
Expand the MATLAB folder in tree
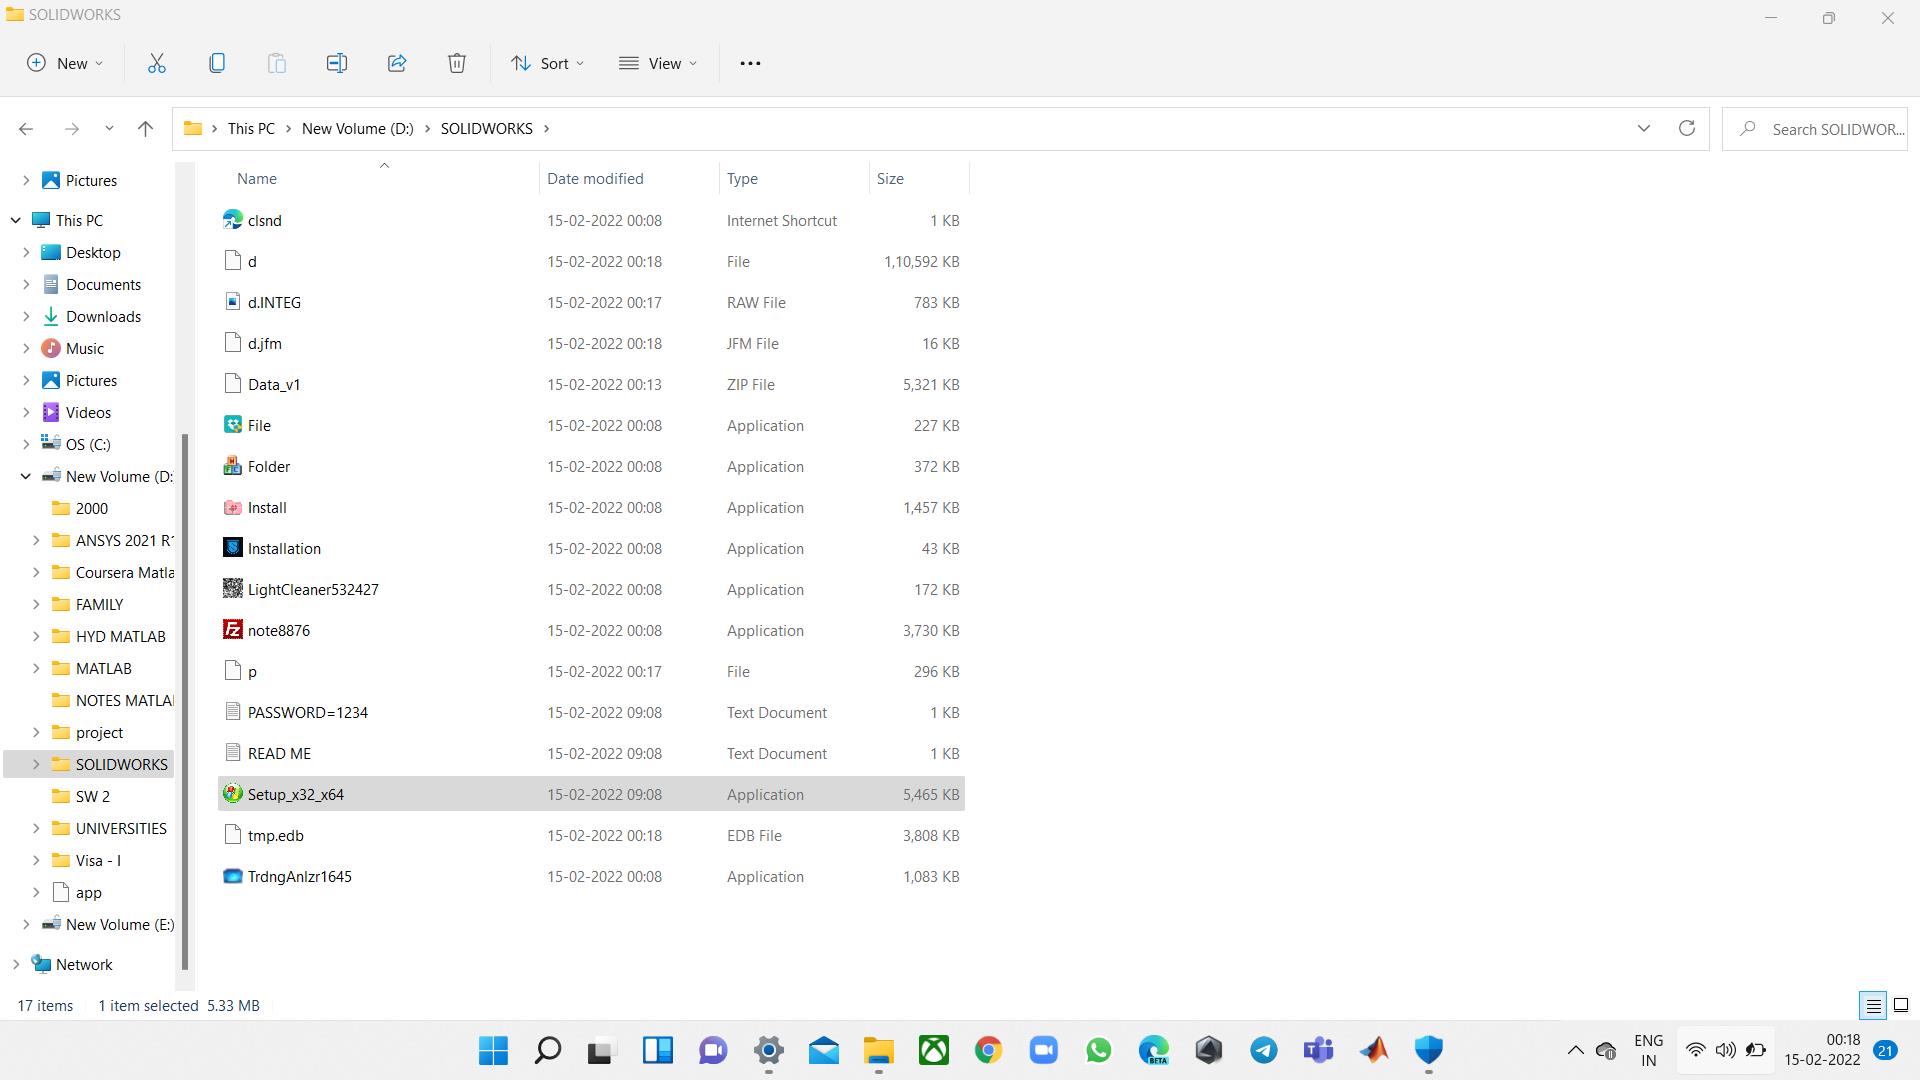coord(37,668)
